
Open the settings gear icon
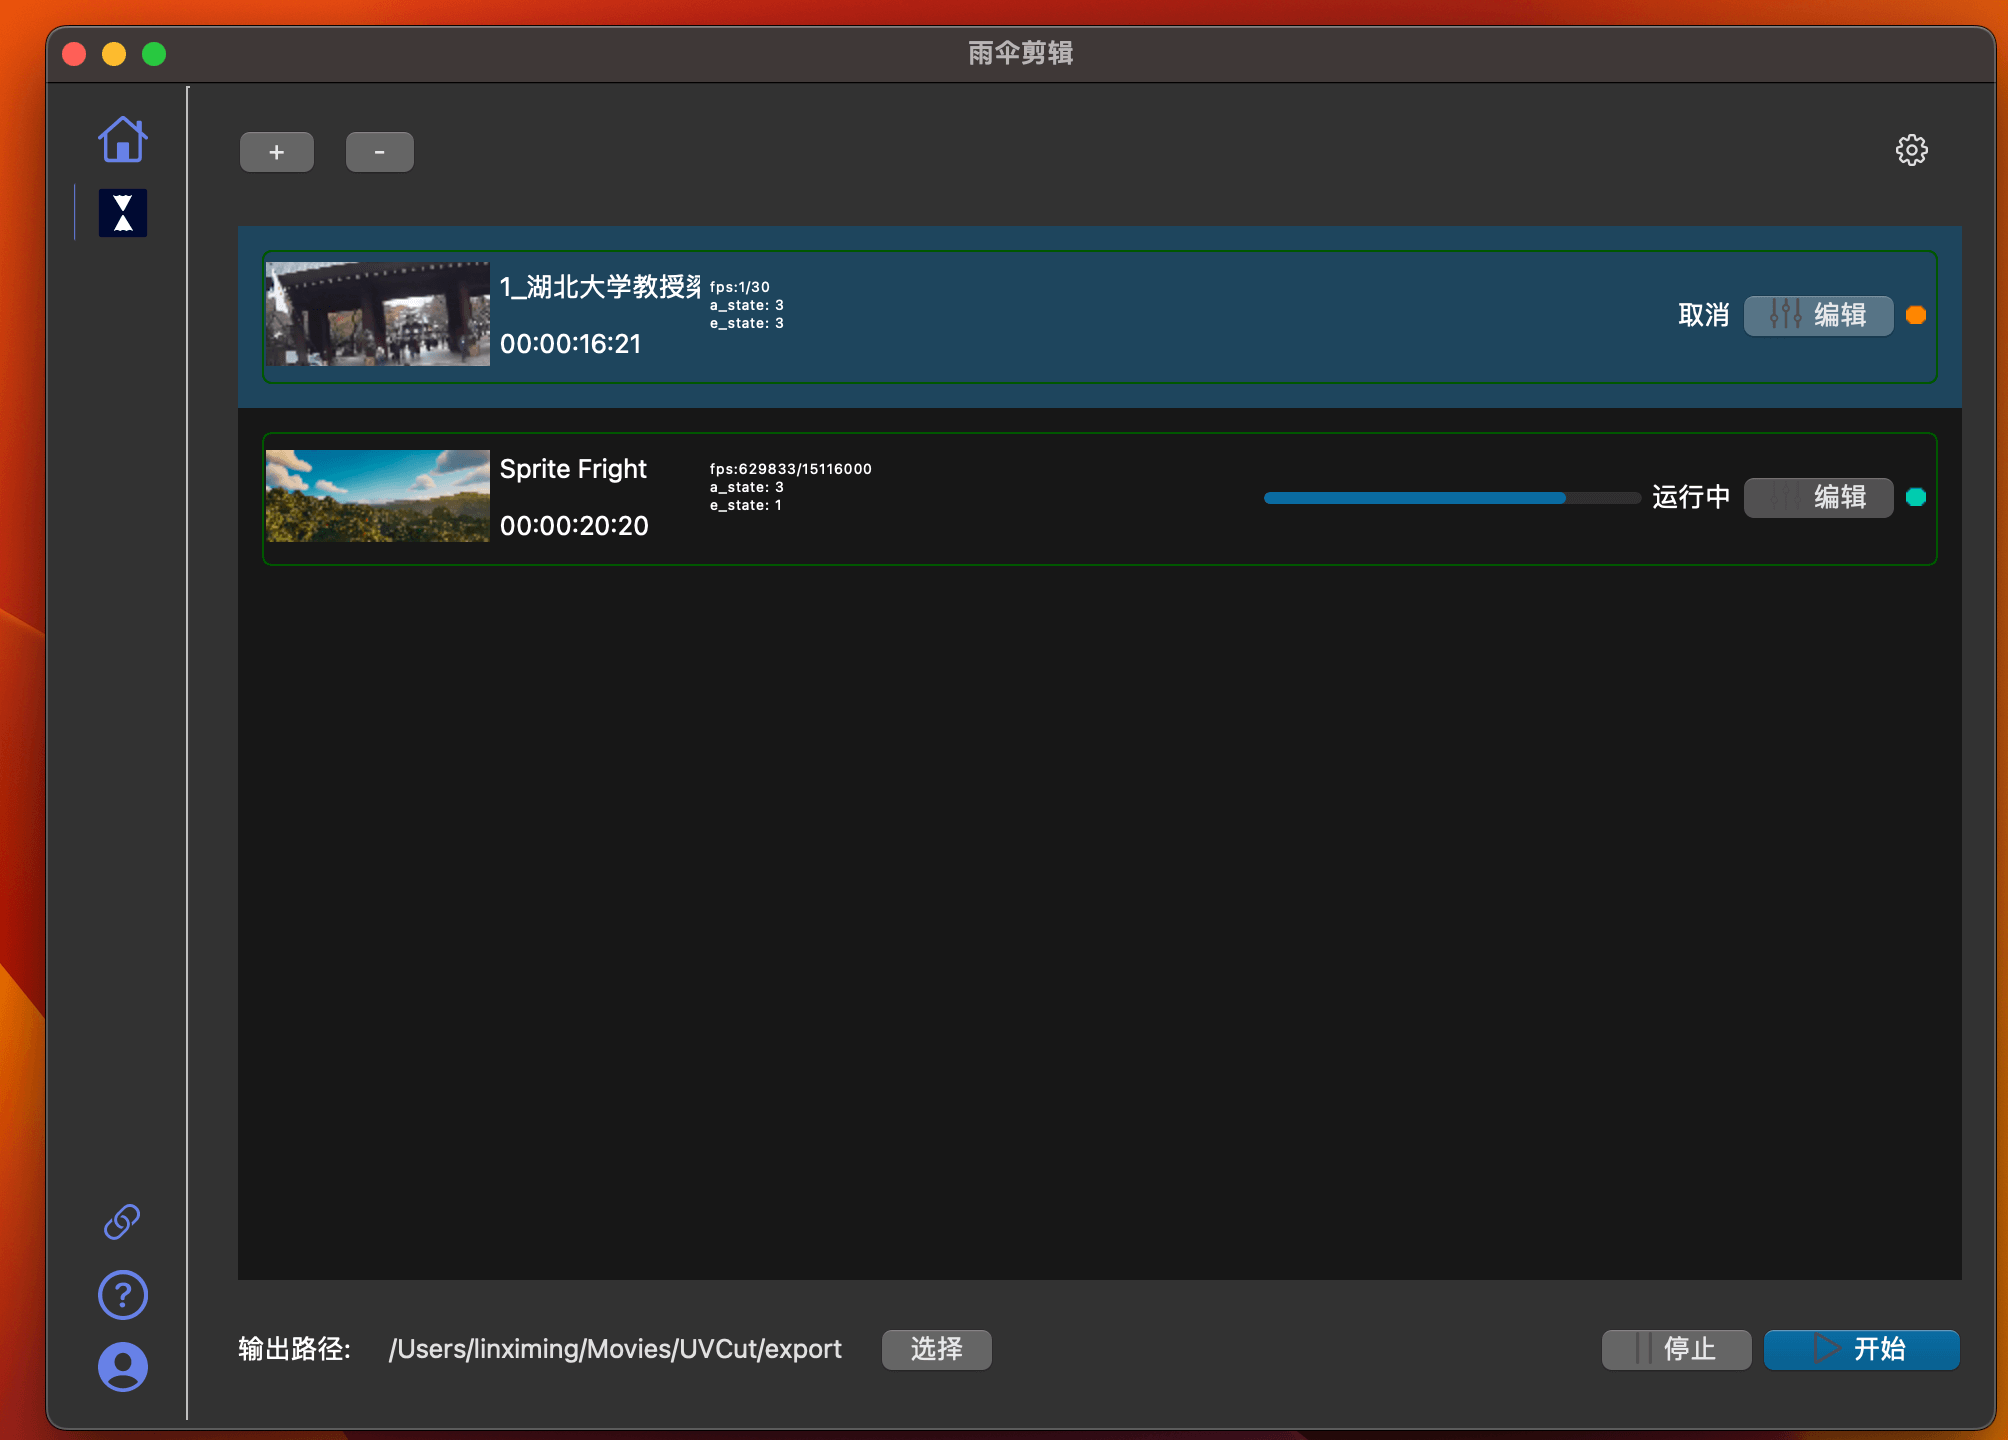(1911, 151)
